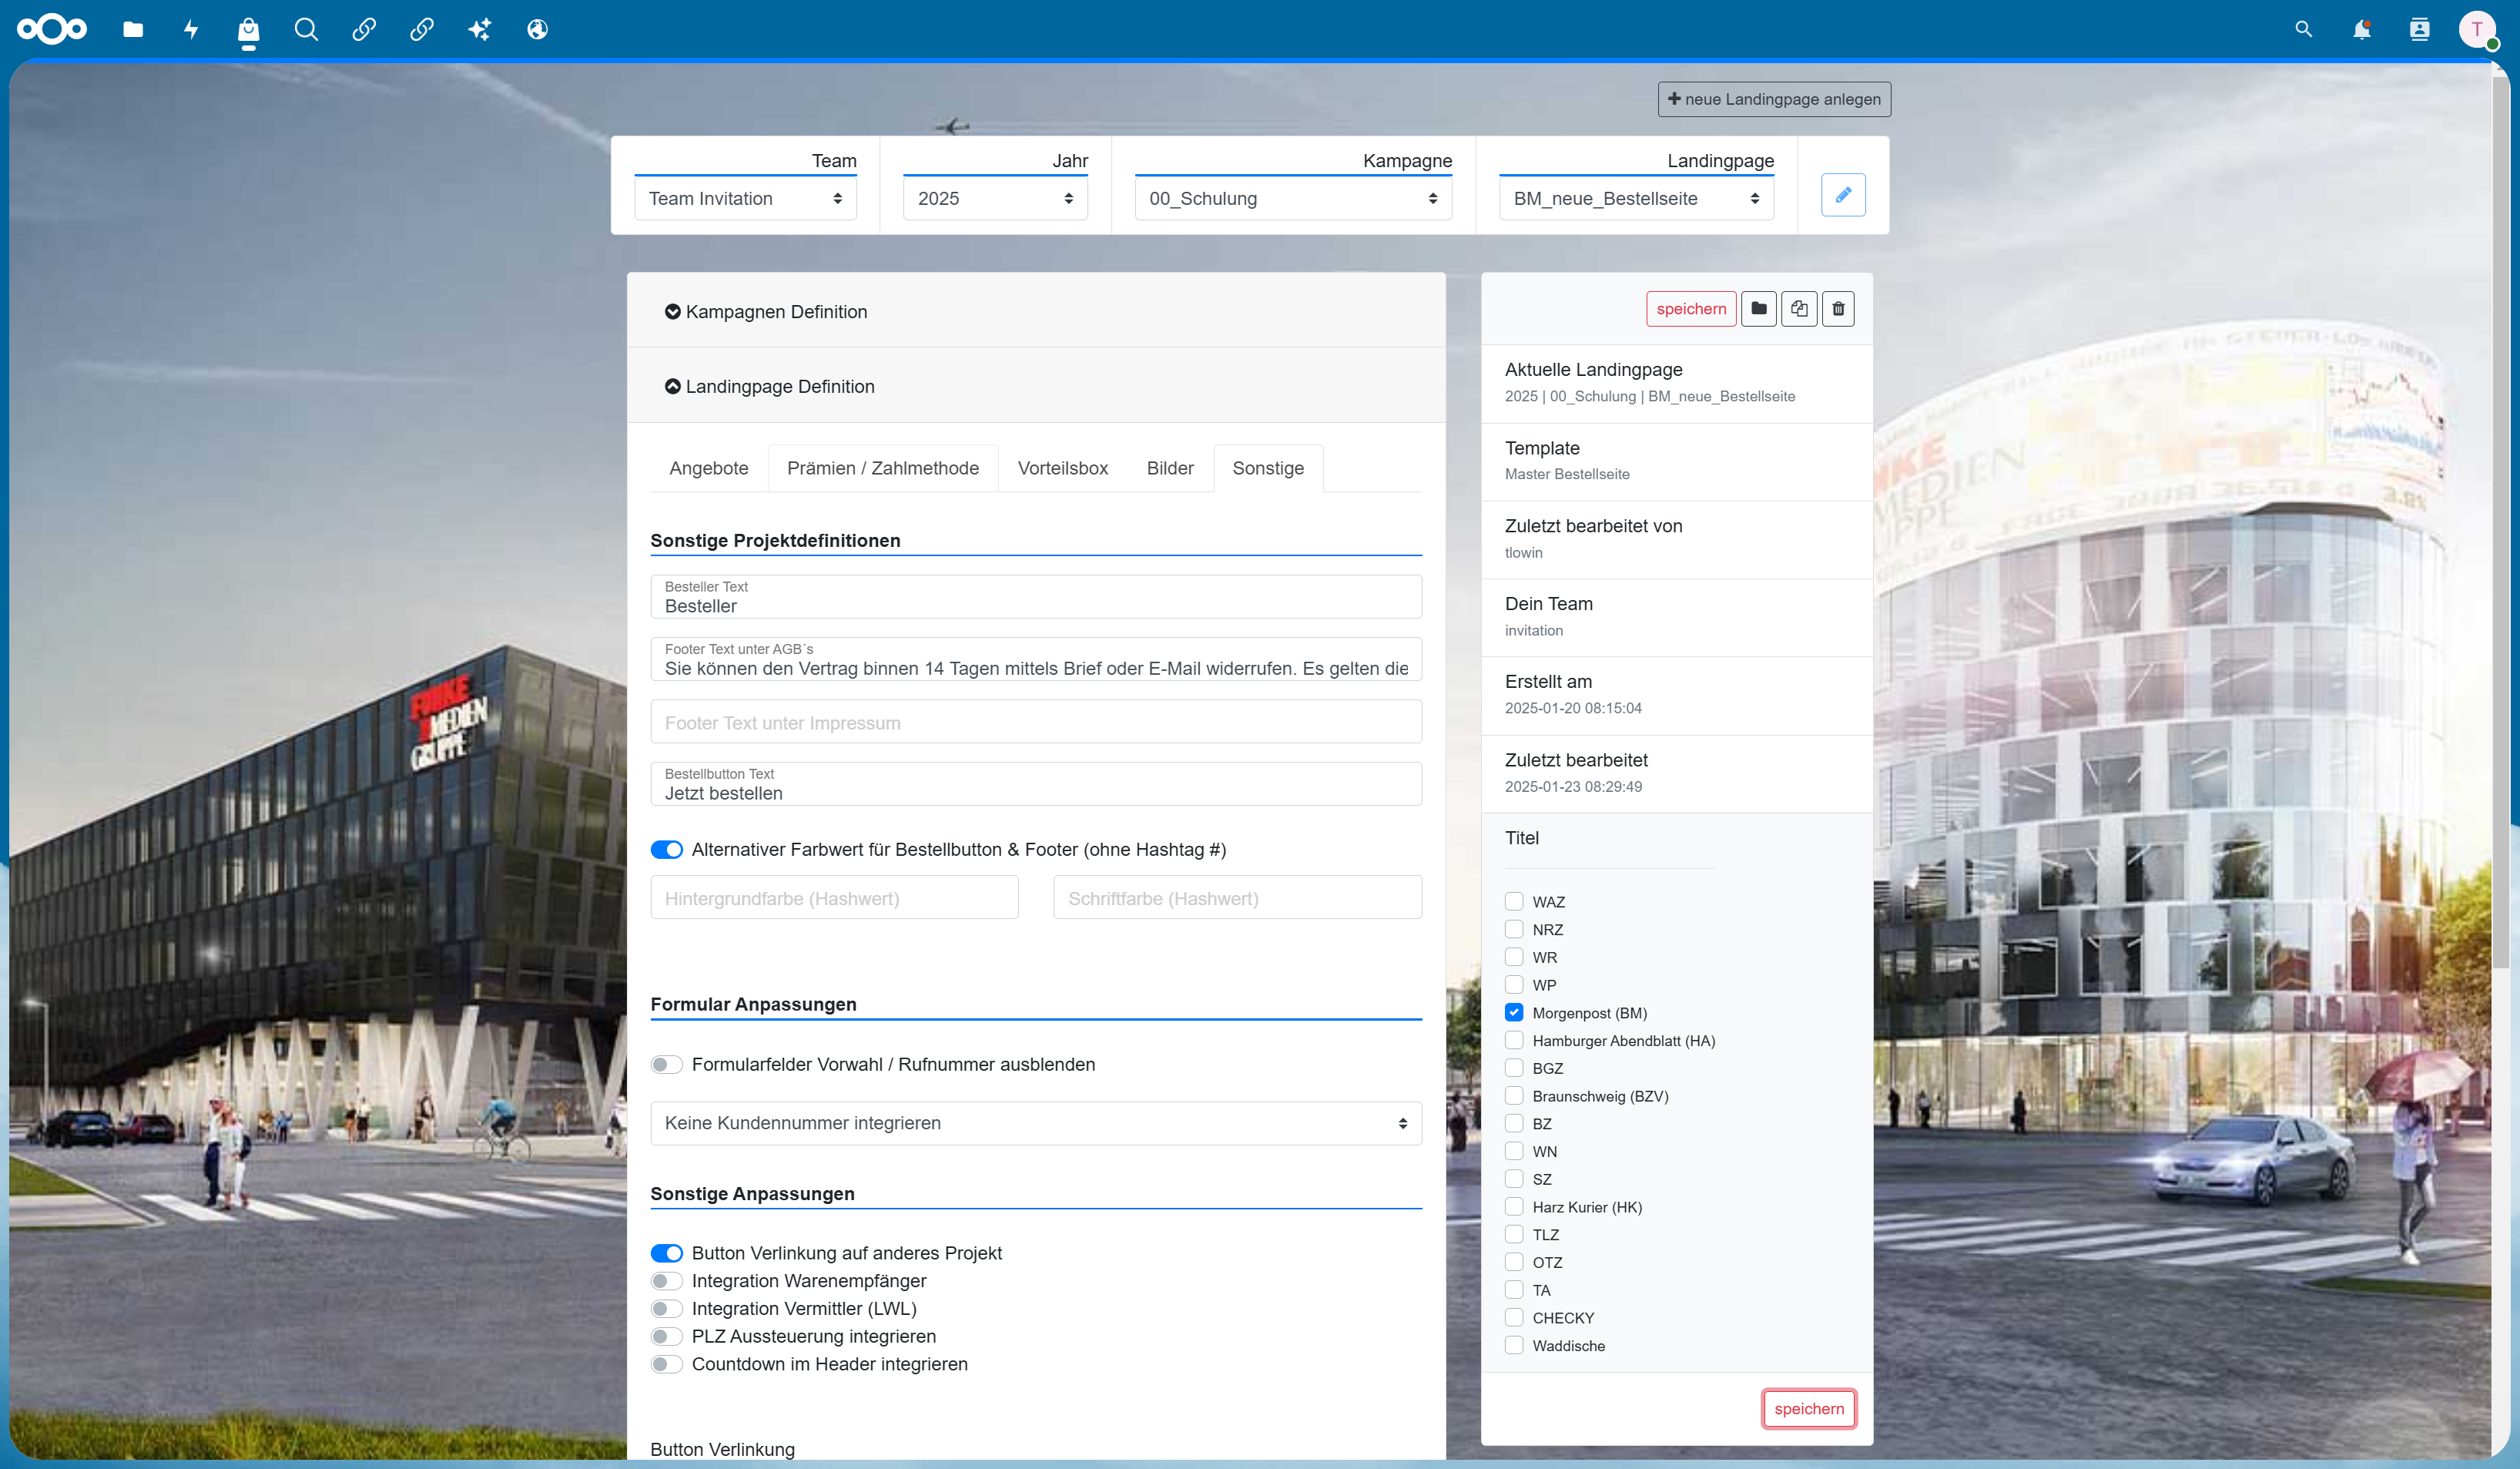Open the Jahr 2025 dropdown

click(x=995, y=198)
